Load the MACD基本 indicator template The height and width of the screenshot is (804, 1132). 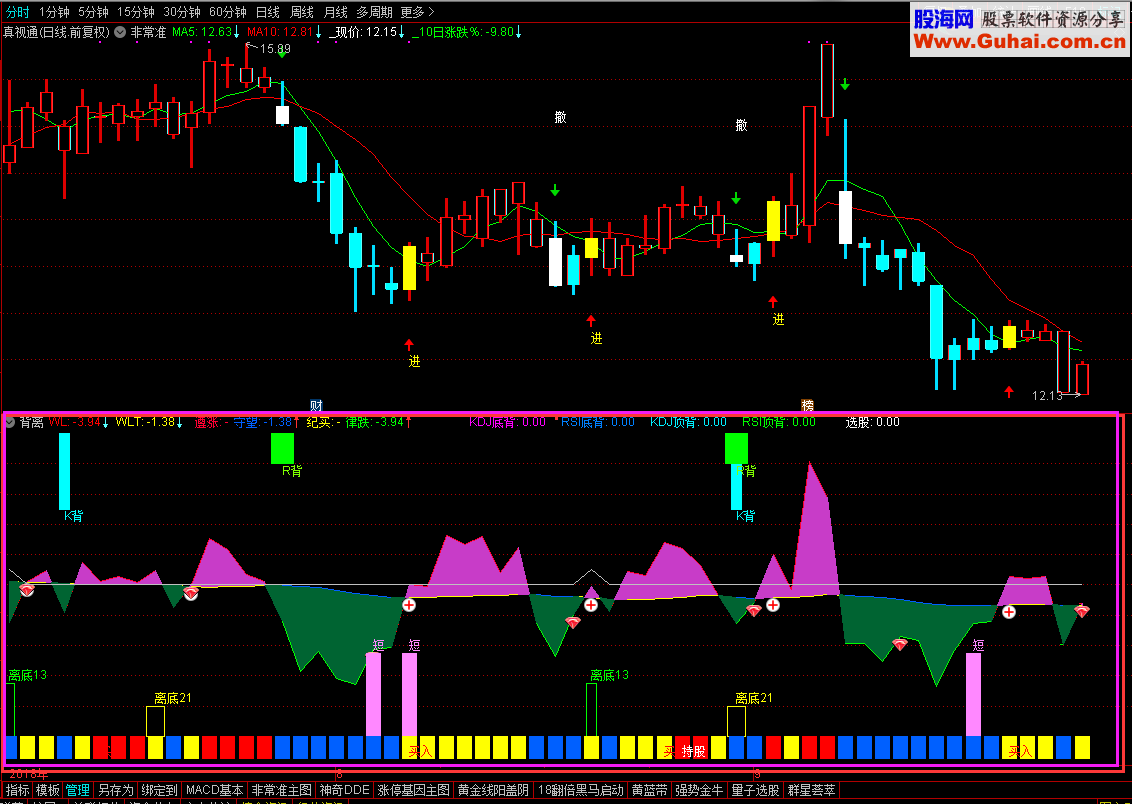(x=214, y=790)
